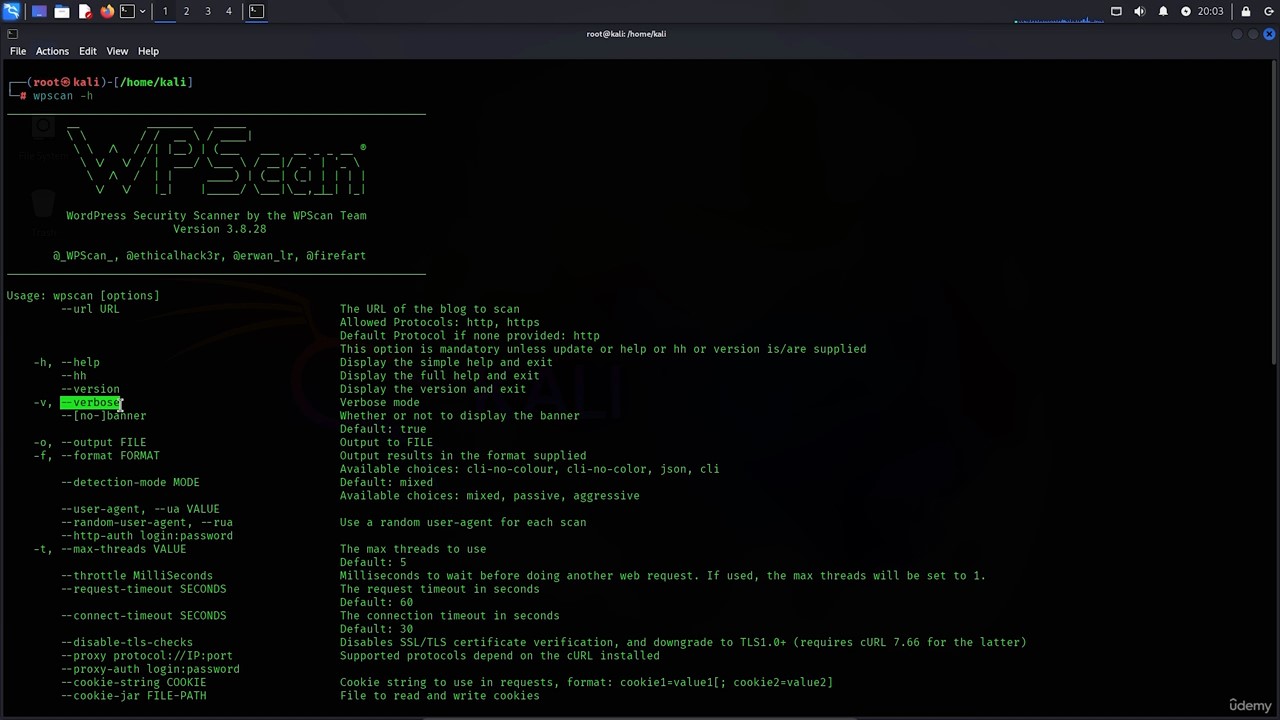Viewport: 1280px width, 720px height.
Task: Click the '-f, --format FORMAT' option
Action: tap(96, 456)
